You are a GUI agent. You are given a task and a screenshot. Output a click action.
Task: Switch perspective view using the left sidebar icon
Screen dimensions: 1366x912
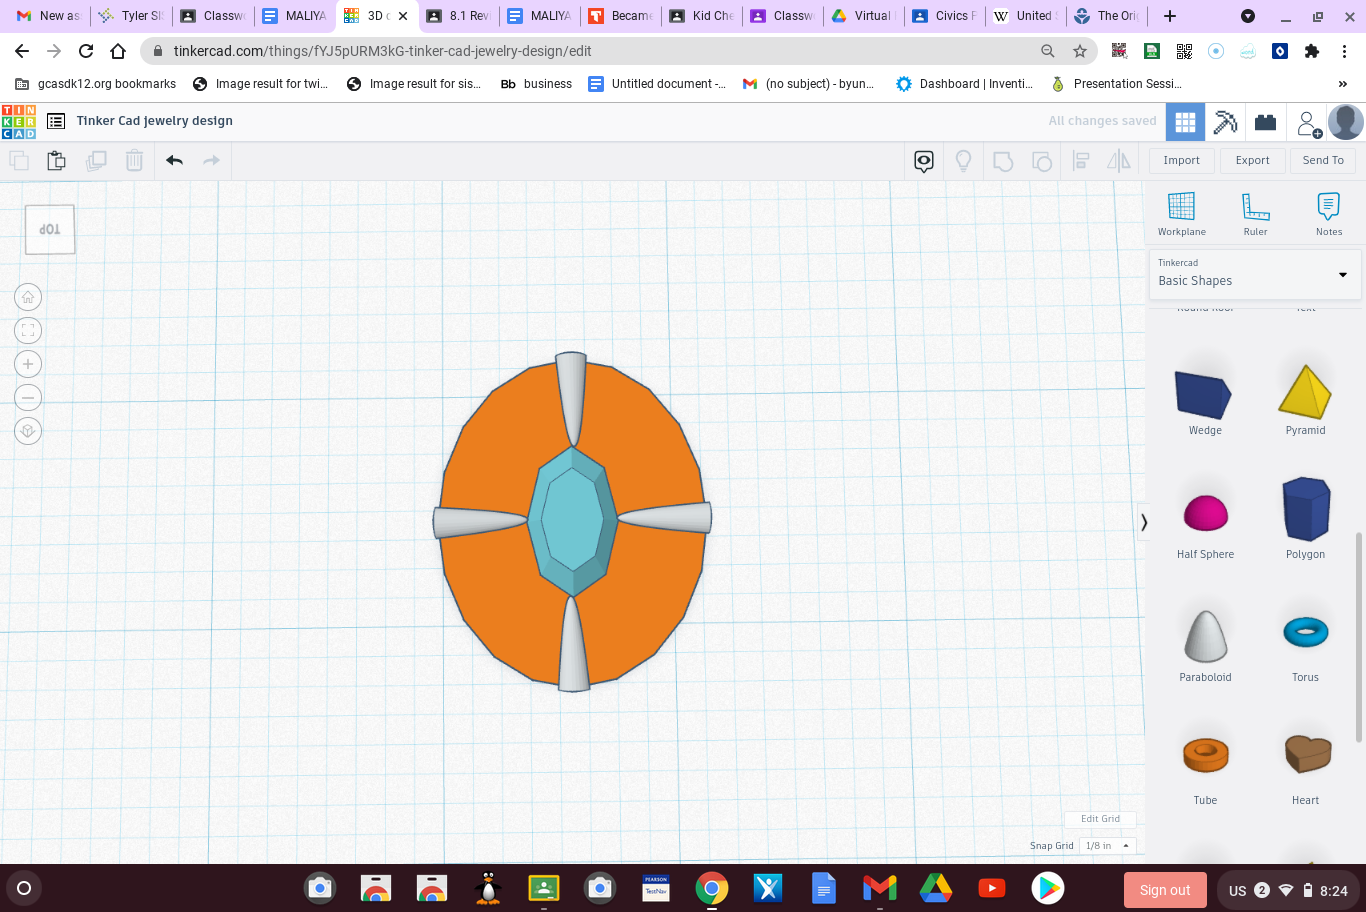tap(28, 431)
